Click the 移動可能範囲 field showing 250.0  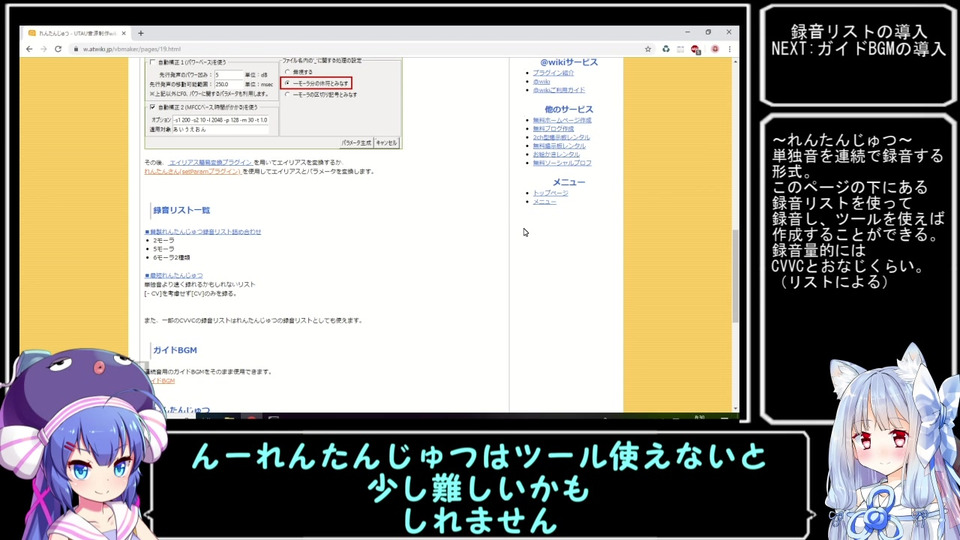pos(228,84)
